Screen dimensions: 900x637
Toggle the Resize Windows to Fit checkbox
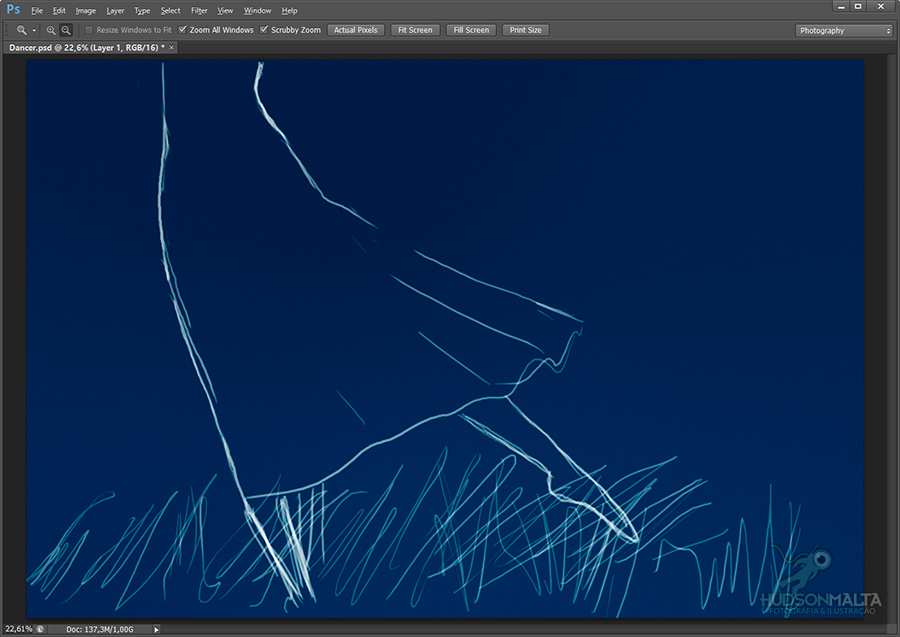pos(88,30)
